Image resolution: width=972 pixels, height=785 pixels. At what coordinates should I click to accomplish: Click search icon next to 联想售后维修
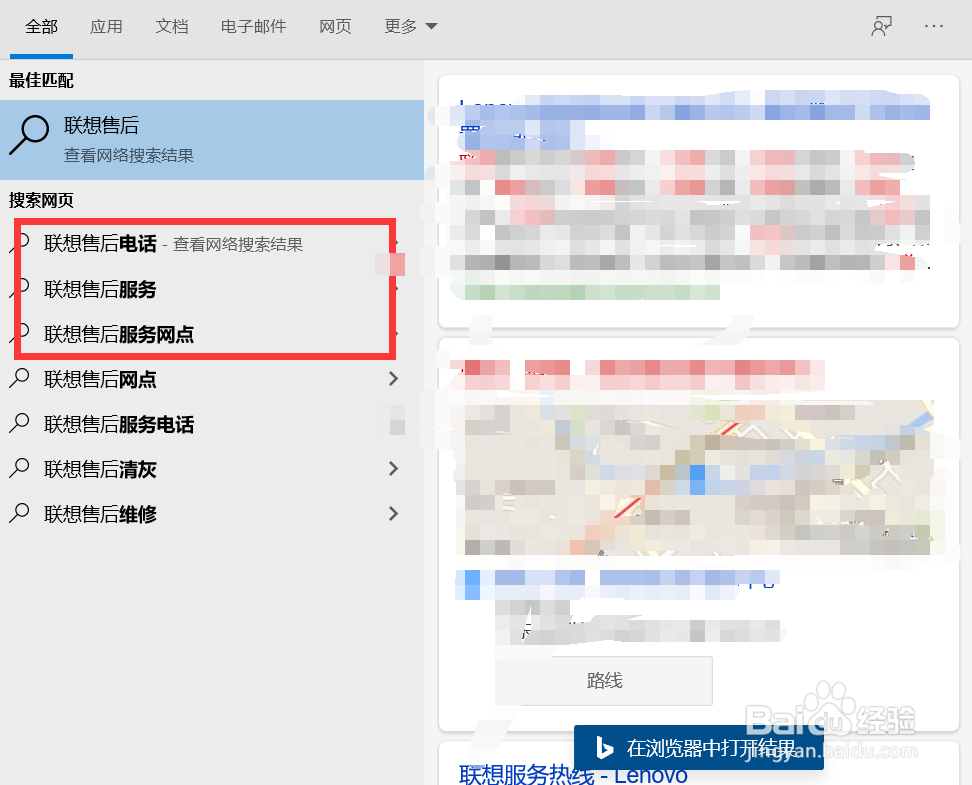(19, 513)
